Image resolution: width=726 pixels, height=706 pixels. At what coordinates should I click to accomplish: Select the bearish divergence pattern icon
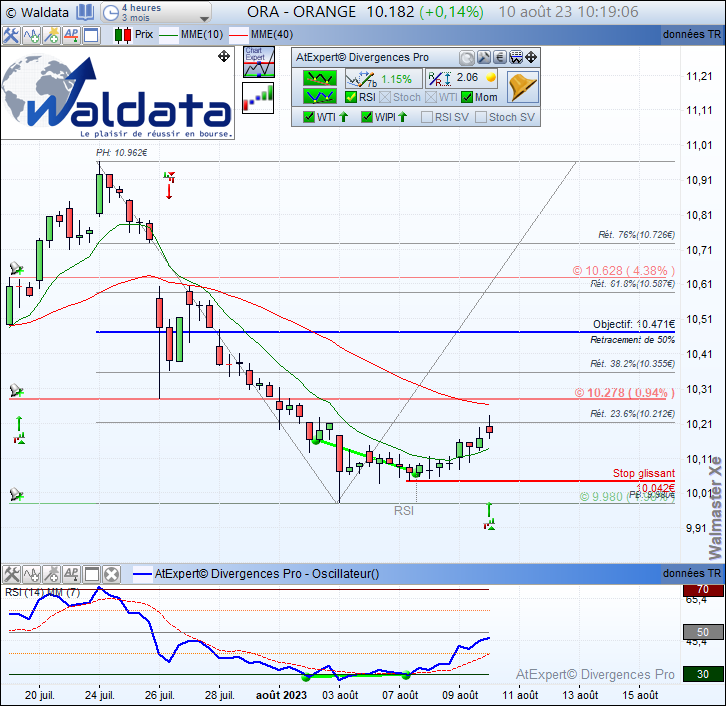tap(319, 78)
